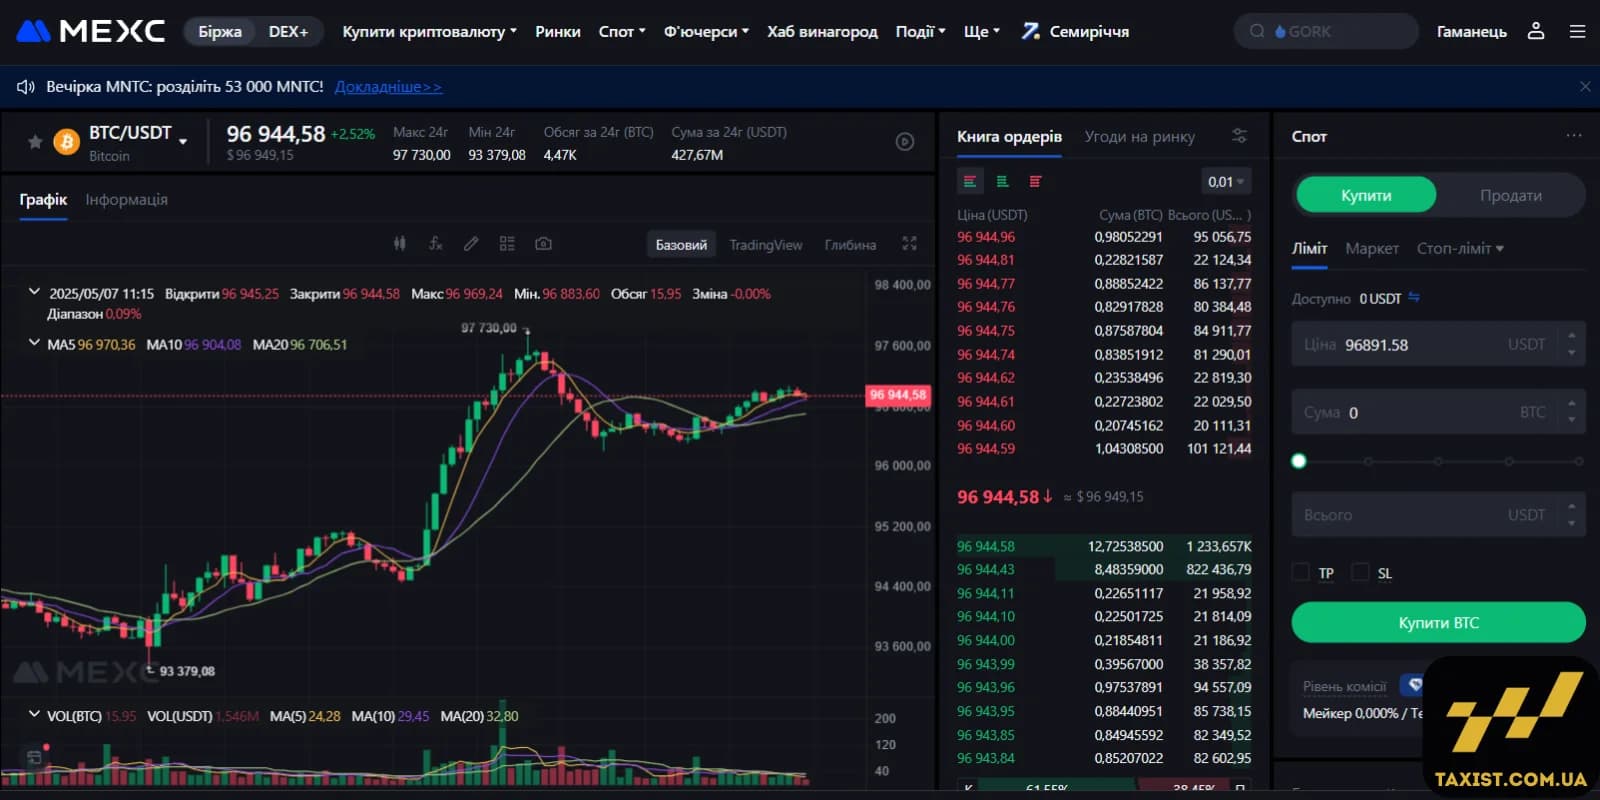This screenshot has height=800, width=1600.
Task: Open Spot panel three-dots menu
Action: (x=1574, y=136)
